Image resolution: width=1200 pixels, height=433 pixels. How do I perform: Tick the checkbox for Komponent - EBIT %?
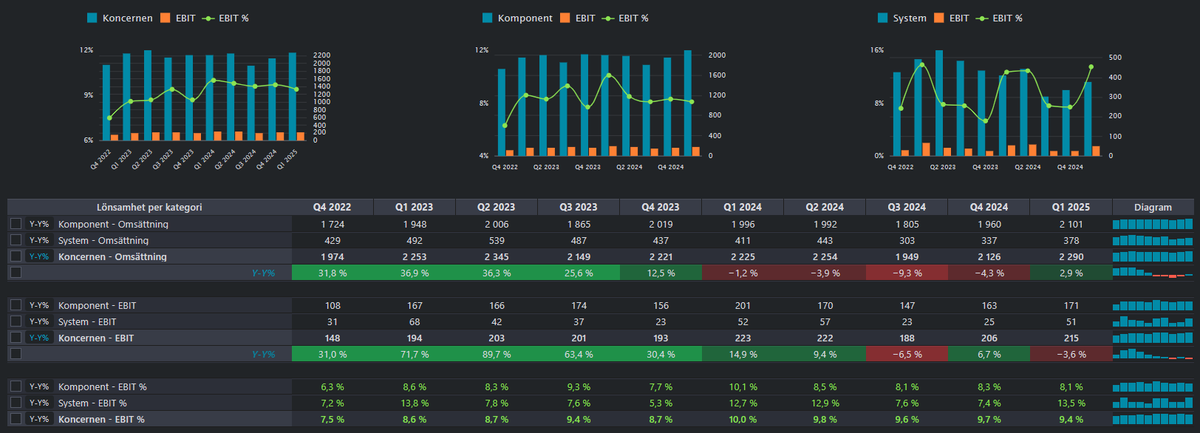pos(16,387)
